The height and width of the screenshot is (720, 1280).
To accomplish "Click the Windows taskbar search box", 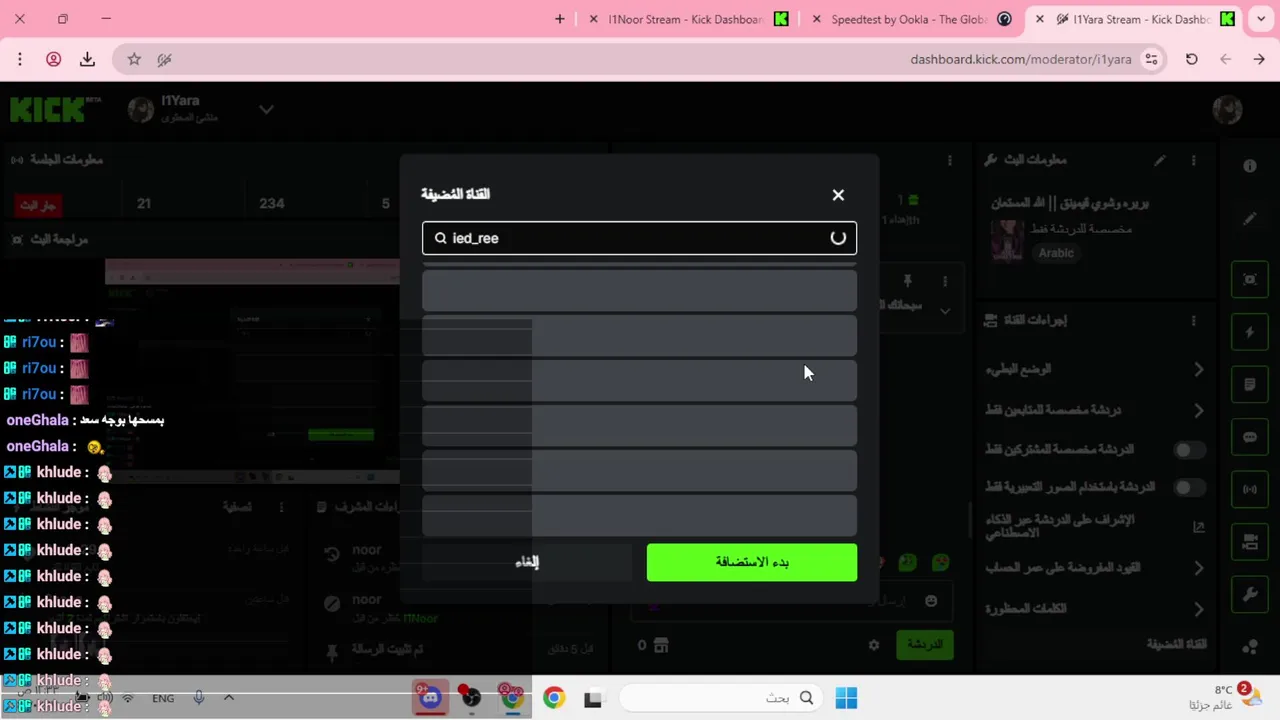I will click(720, 698).
